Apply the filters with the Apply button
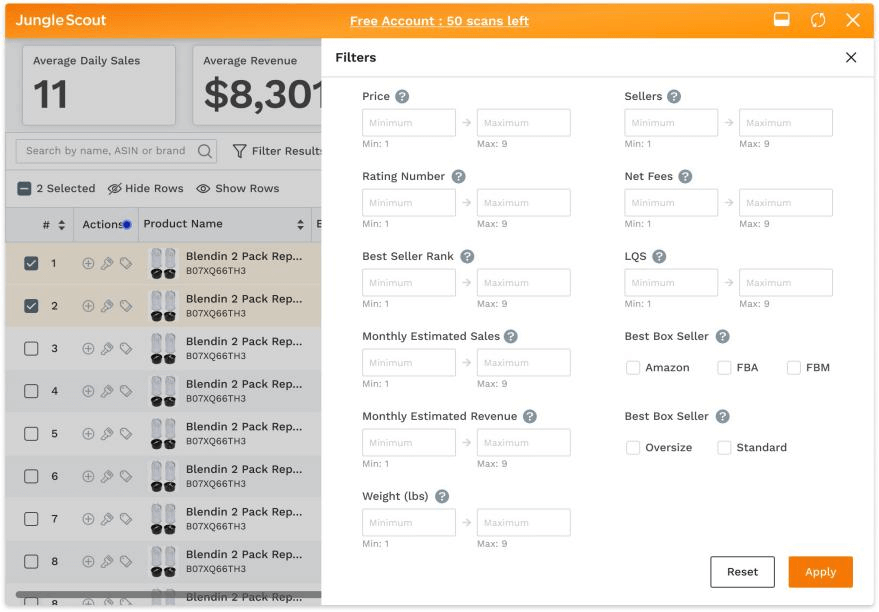 [820, 572]
